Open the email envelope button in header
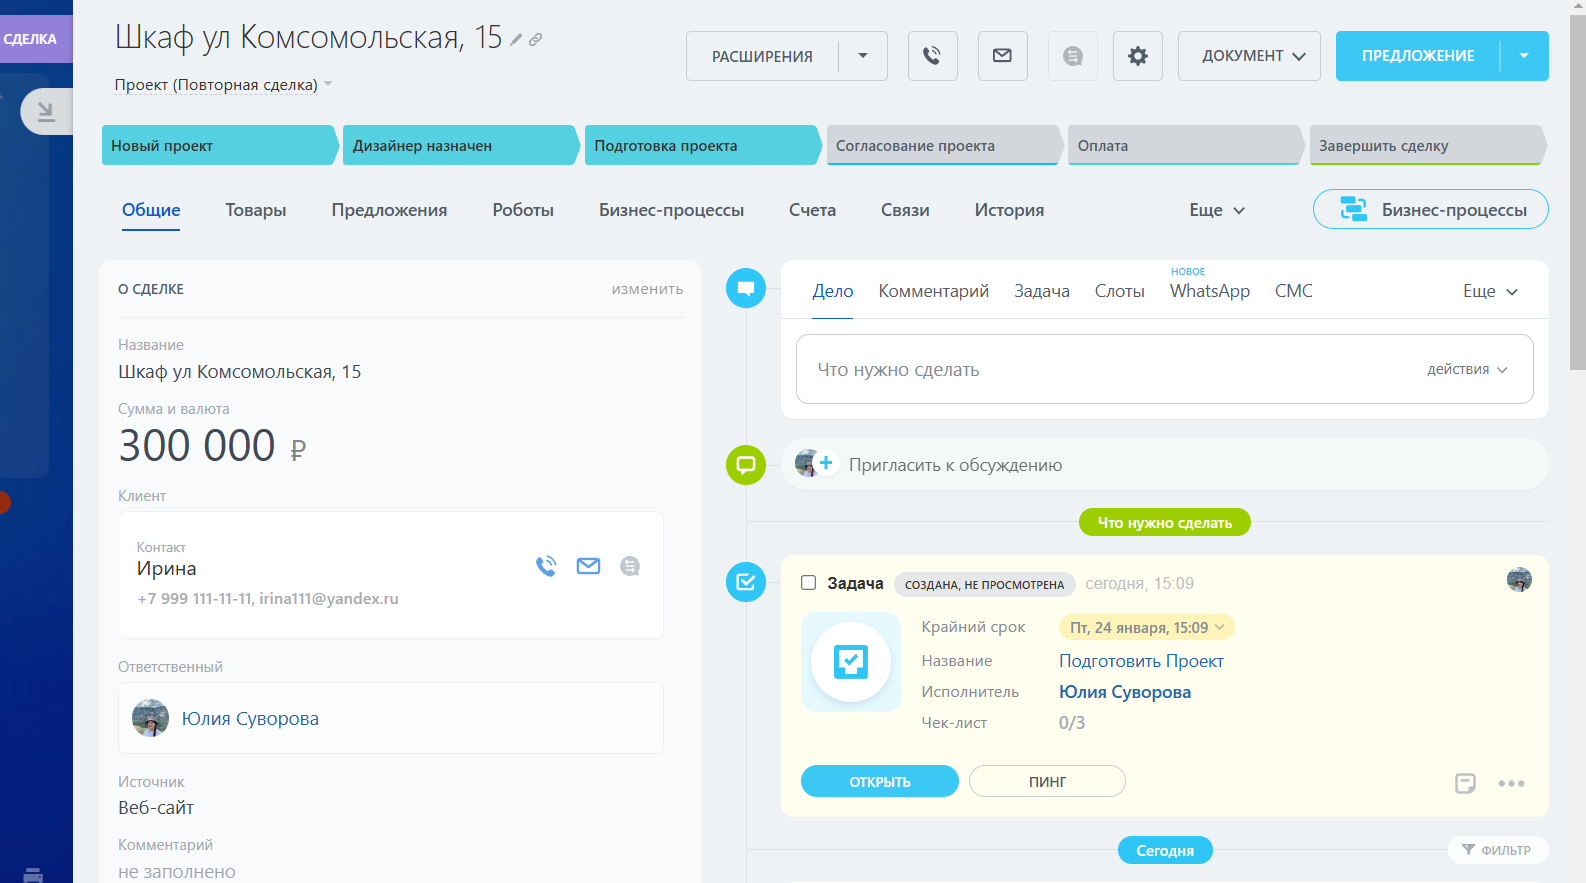The image size is (1586, 883). [1002, 56]
